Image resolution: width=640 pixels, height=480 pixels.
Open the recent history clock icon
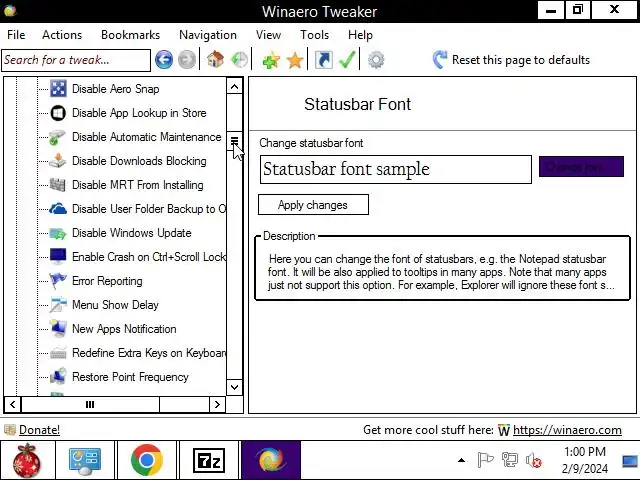239,60
